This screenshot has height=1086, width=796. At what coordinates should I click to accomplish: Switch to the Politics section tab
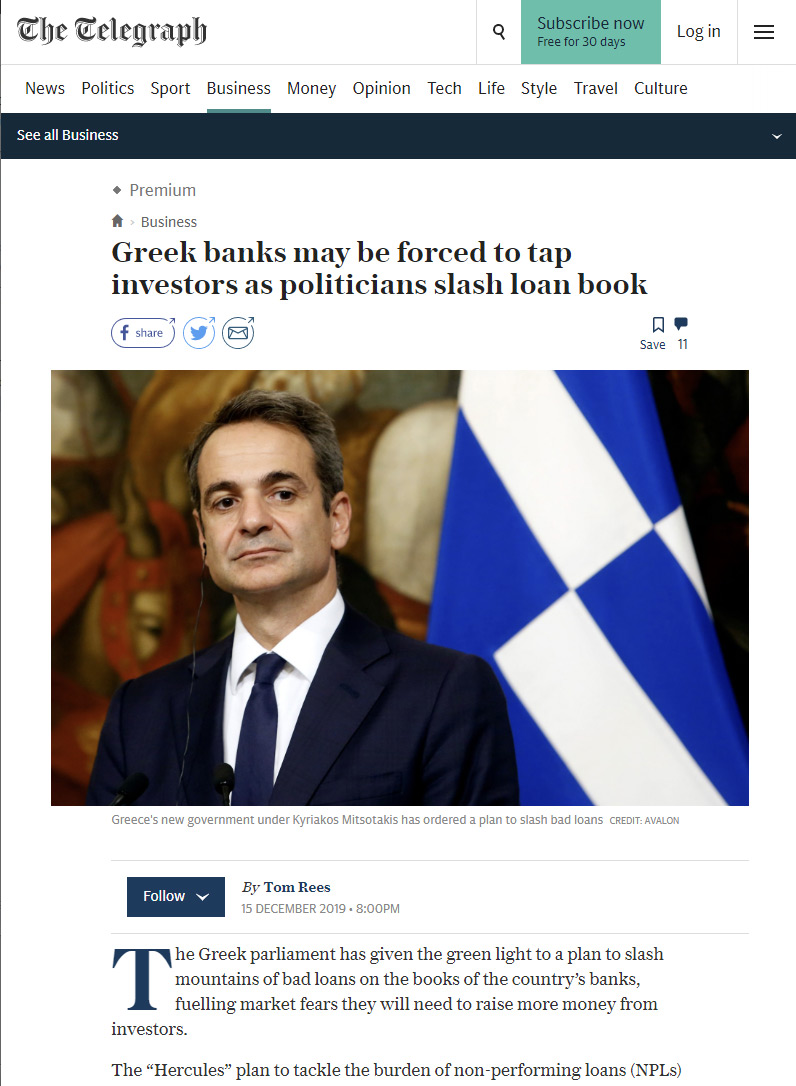click(x=107, y=89)
